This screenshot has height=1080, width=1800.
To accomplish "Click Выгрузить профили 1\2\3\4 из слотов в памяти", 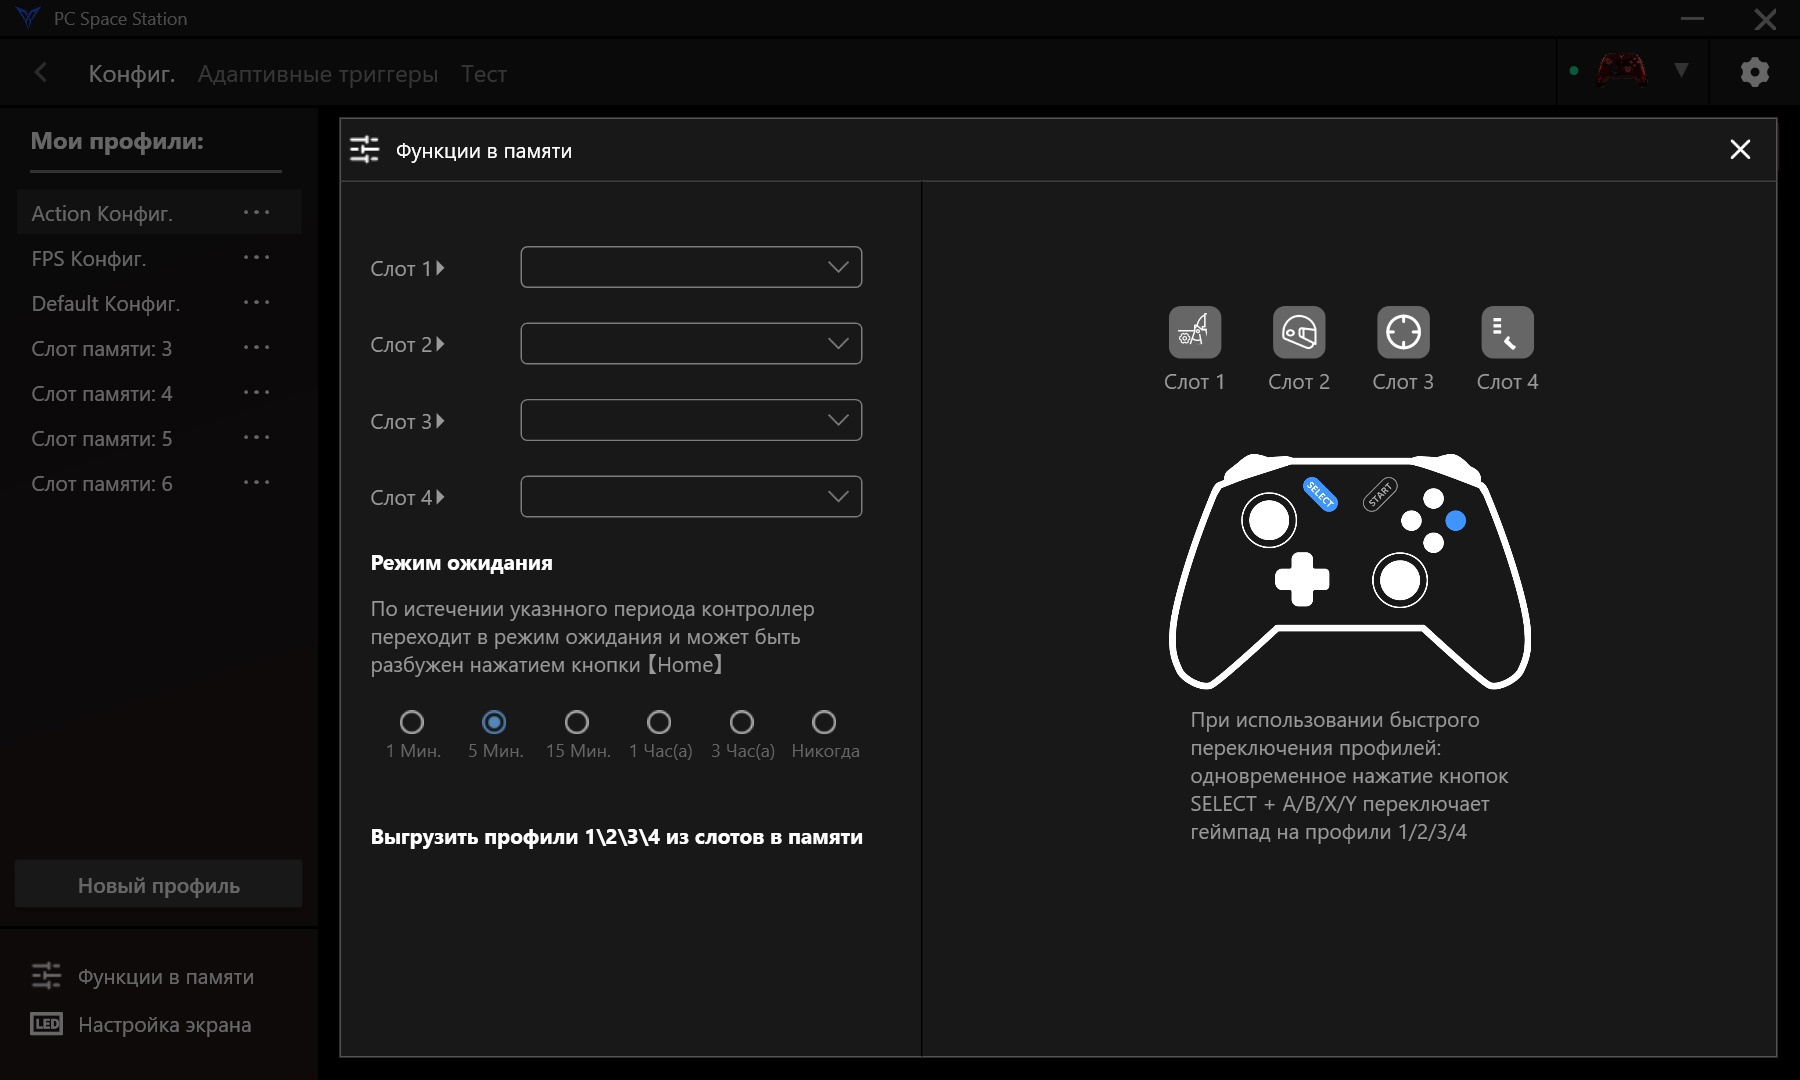I will click(x=616, y=837).
